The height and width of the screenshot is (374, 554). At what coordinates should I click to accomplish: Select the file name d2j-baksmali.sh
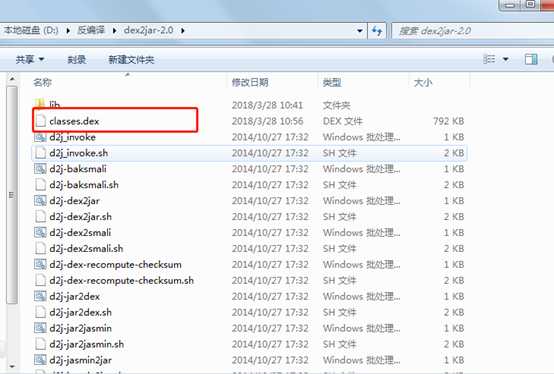pyautogui.click(x=84, y=185)
